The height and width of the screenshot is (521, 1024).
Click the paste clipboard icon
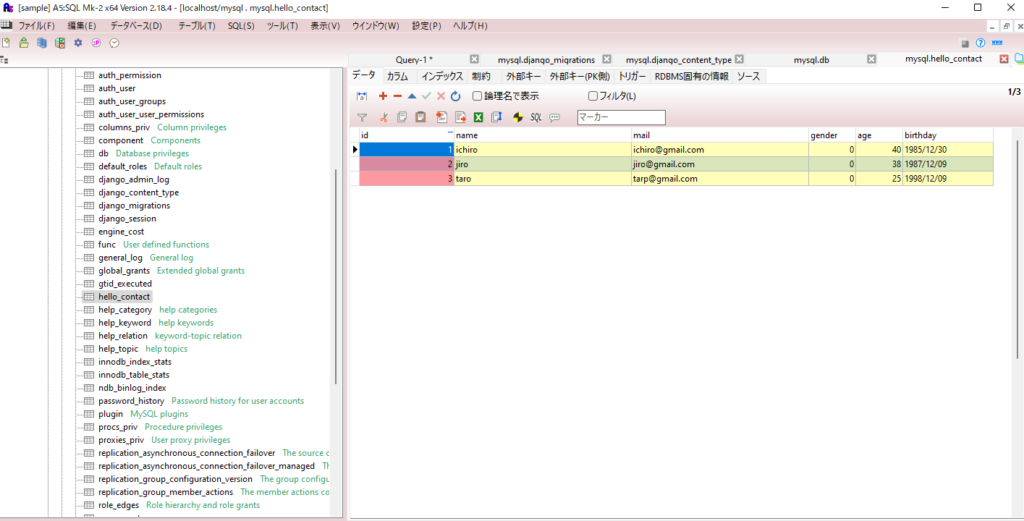[x=421, y=118]
